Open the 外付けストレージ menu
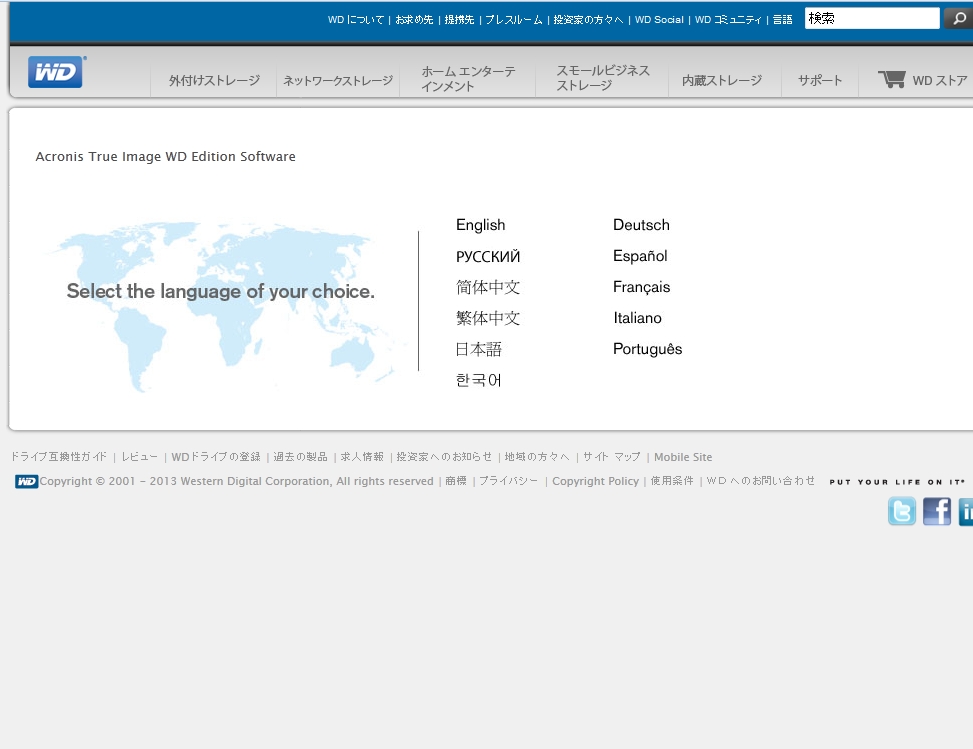Viewport: 973px width, 749px height. 214,81
